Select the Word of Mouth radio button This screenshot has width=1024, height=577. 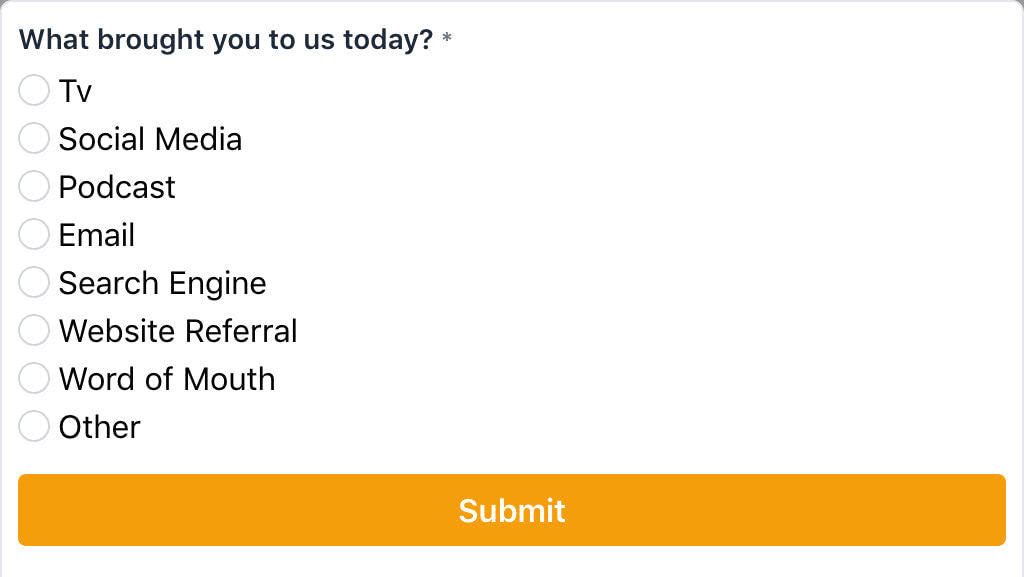[x=34, y=379]
